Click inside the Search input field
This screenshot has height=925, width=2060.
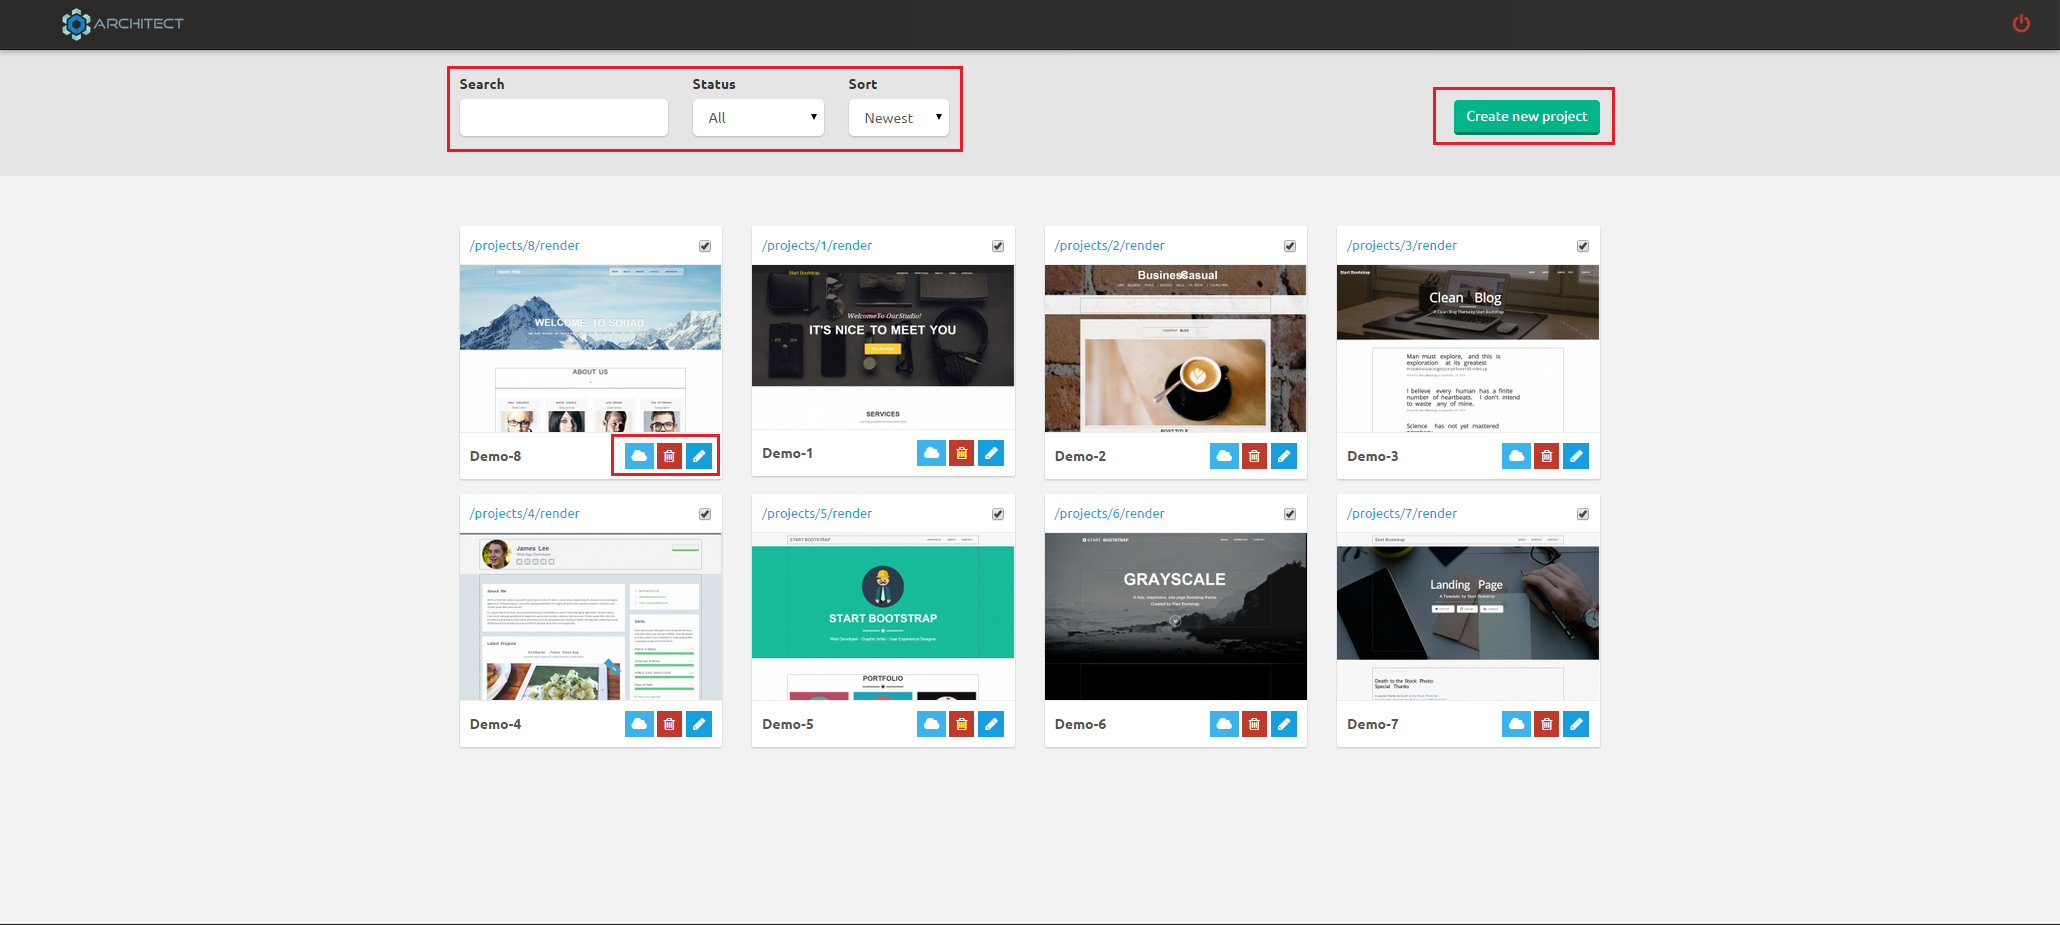tap(564, 118)
